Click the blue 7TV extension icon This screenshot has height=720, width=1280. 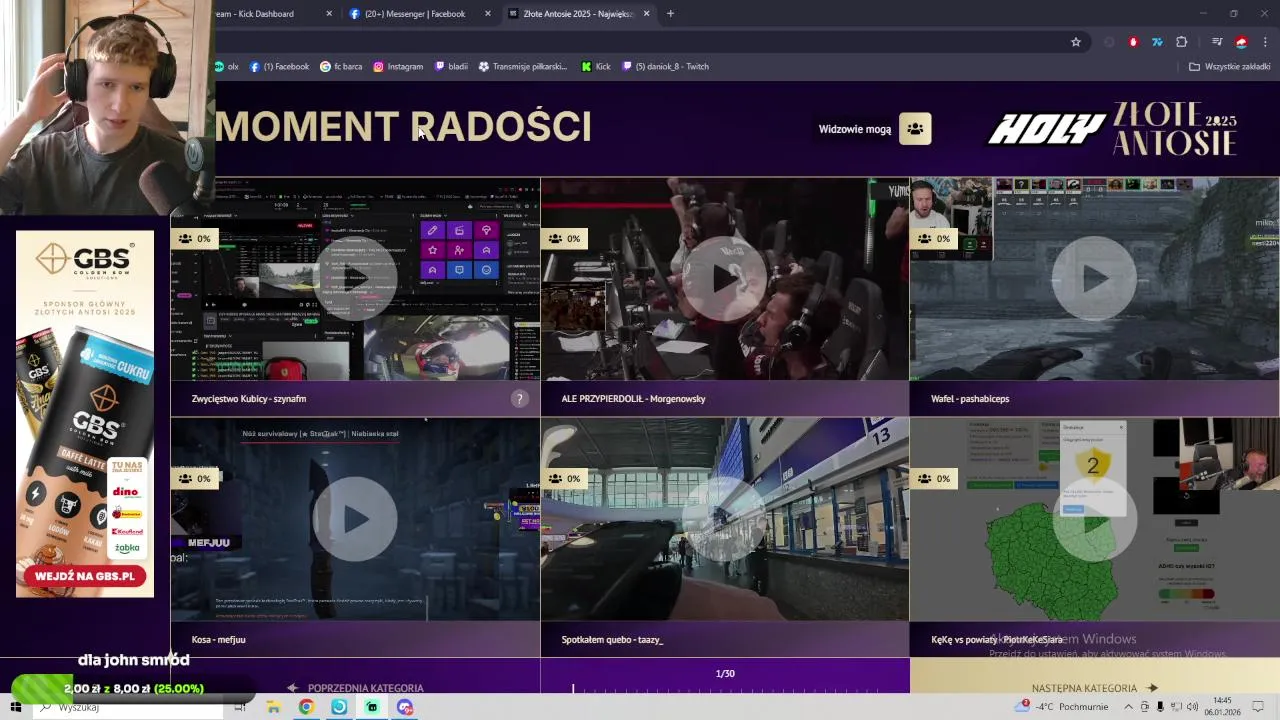(x=1157, y=42)
